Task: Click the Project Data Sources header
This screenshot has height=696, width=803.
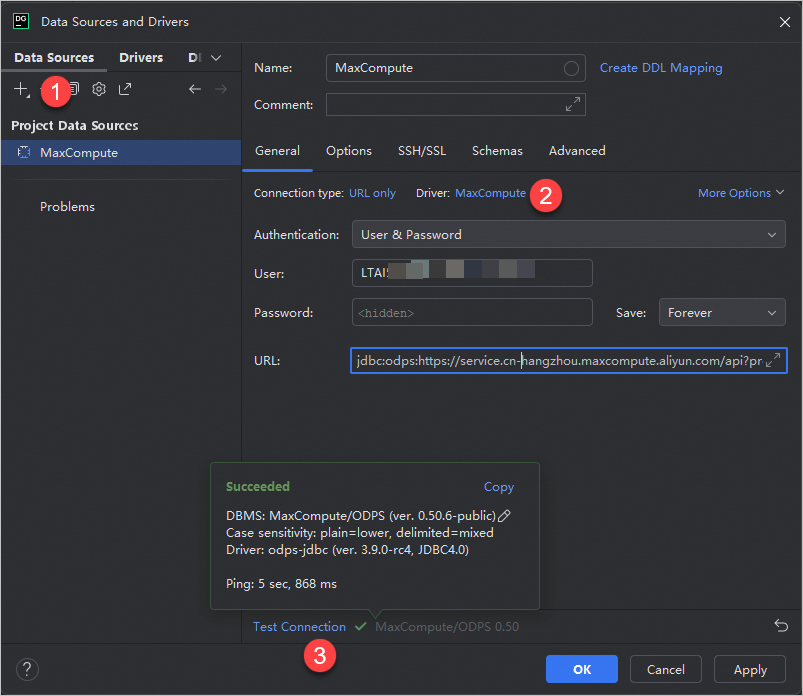Action: click(x=75, y=125)
